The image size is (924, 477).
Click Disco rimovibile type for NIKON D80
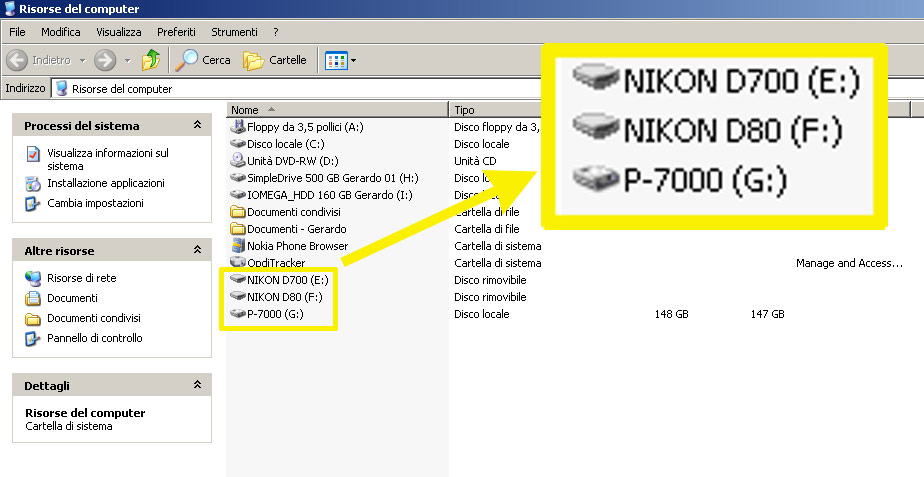[490, 297]
